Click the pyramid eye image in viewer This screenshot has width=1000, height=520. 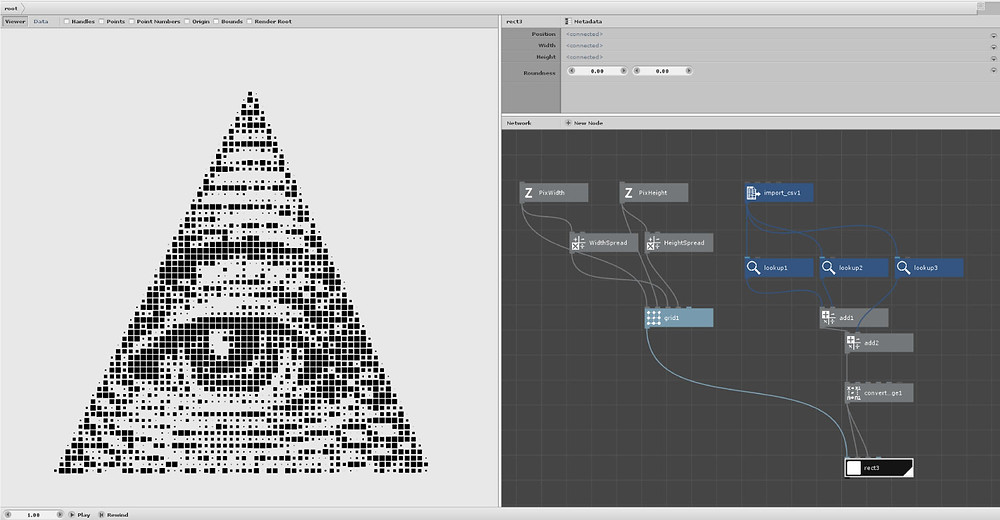(x=242, y=283)
